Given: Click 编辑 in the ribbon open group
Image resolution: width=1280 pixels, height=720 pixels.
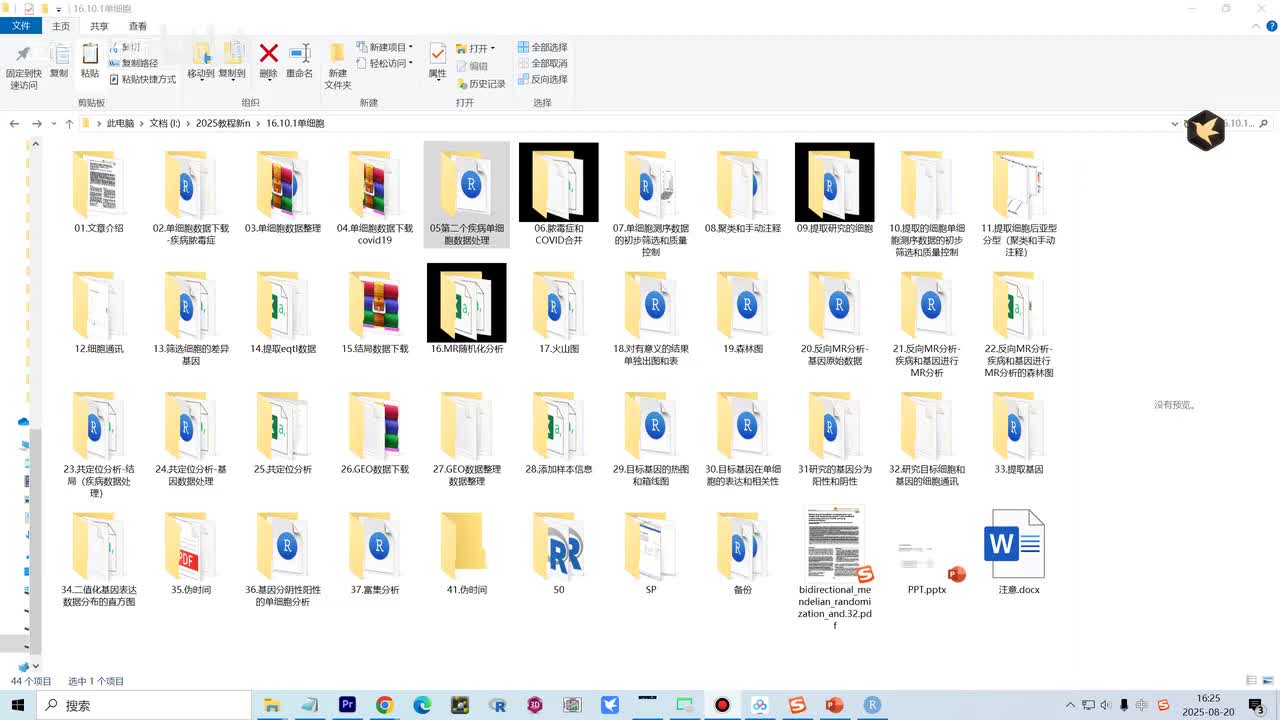Looking at the screenshot, I should [x=472, y=66].
